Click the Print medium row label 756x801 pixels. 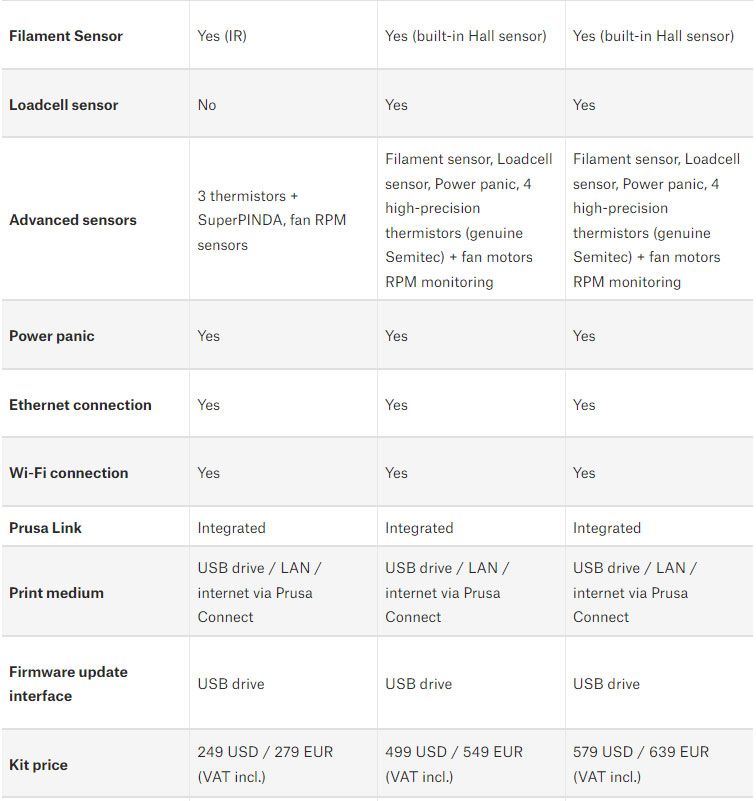pos(56,593)
